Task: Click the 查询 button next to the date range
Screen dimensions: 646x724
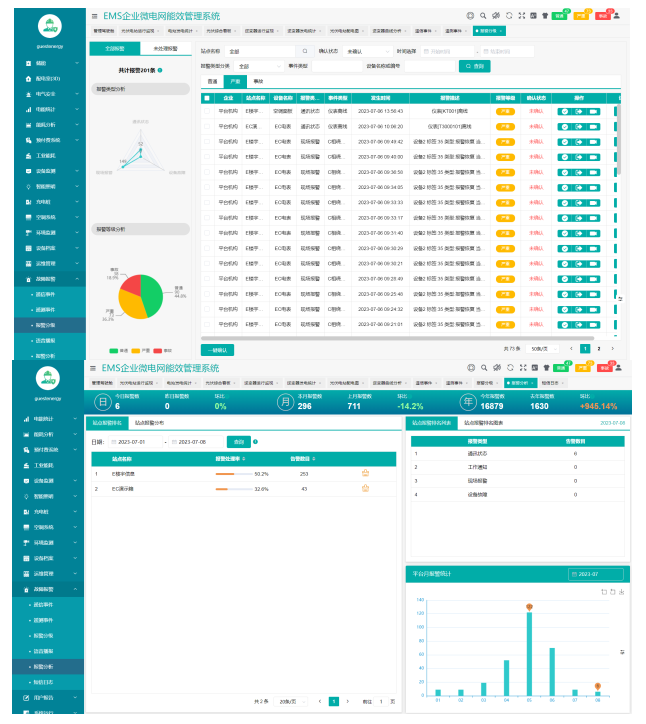Action: [238, 441]
